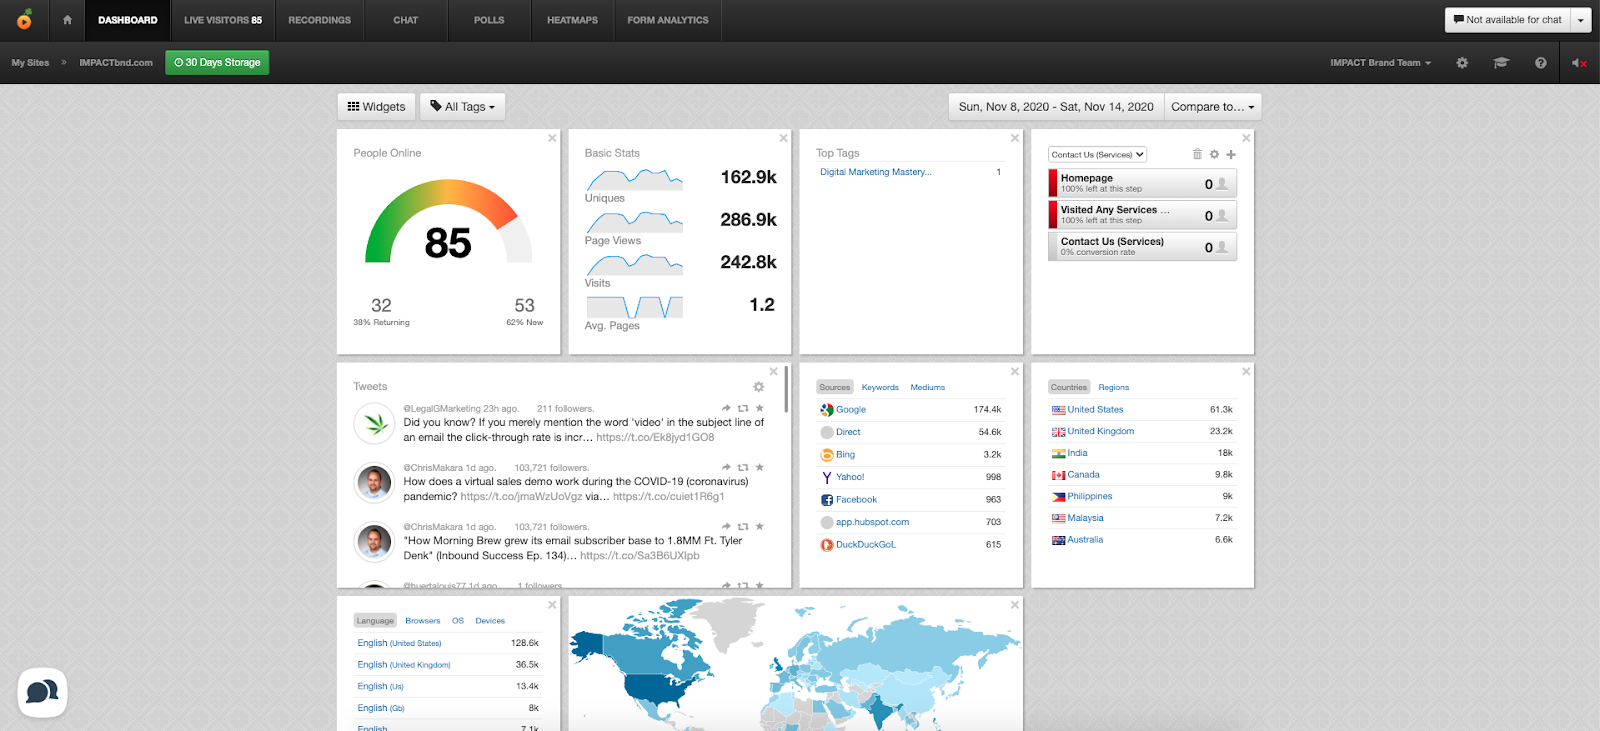The image size is (1600, 731).
Task: Click the Homepage funnel step
Action: click(x=1143, y=183)
